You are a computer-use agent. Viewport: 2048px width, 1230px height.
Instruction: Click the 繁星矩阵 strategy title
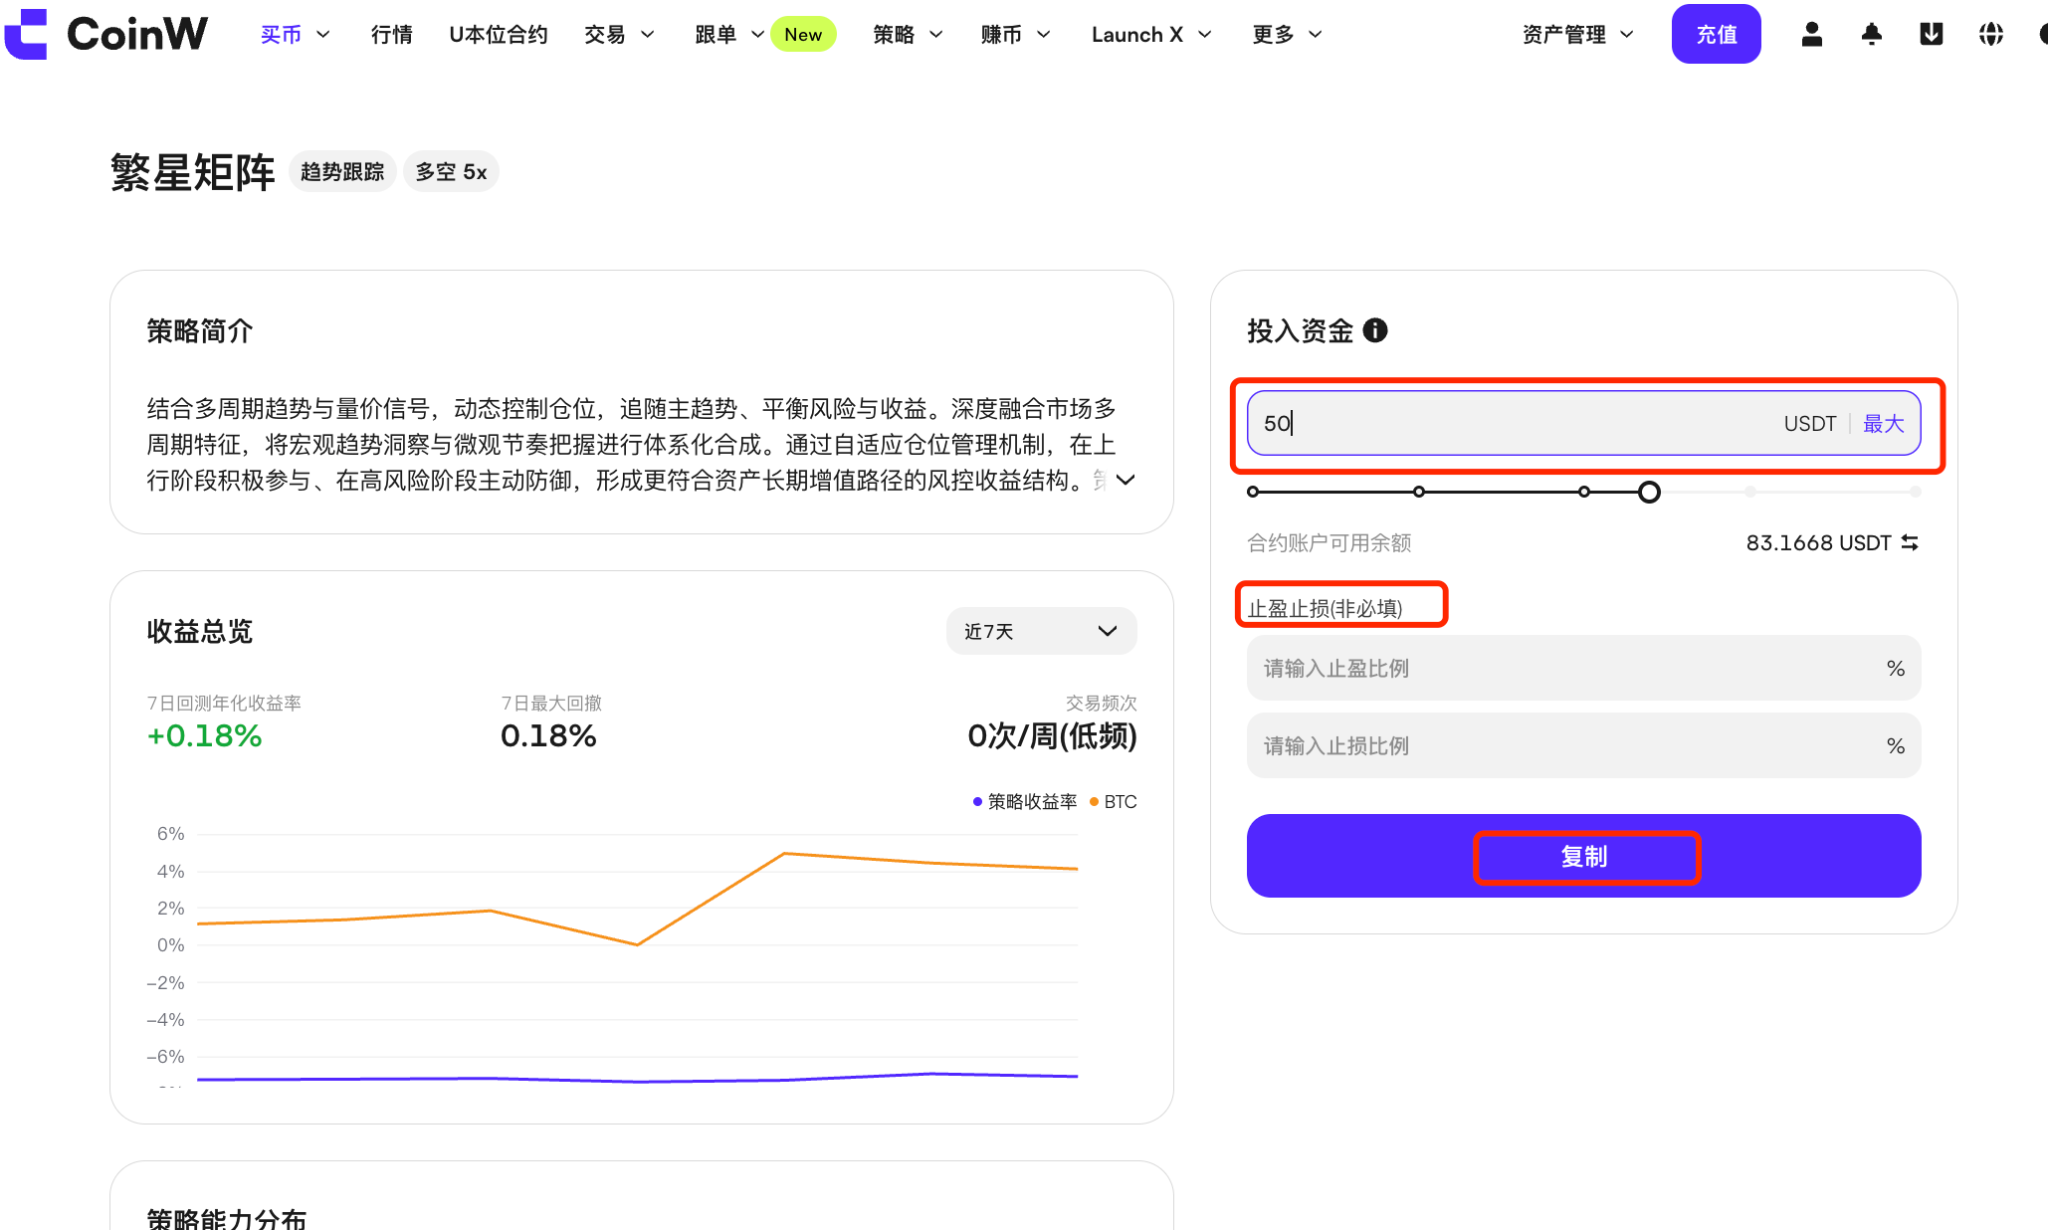tap(192, 172)
